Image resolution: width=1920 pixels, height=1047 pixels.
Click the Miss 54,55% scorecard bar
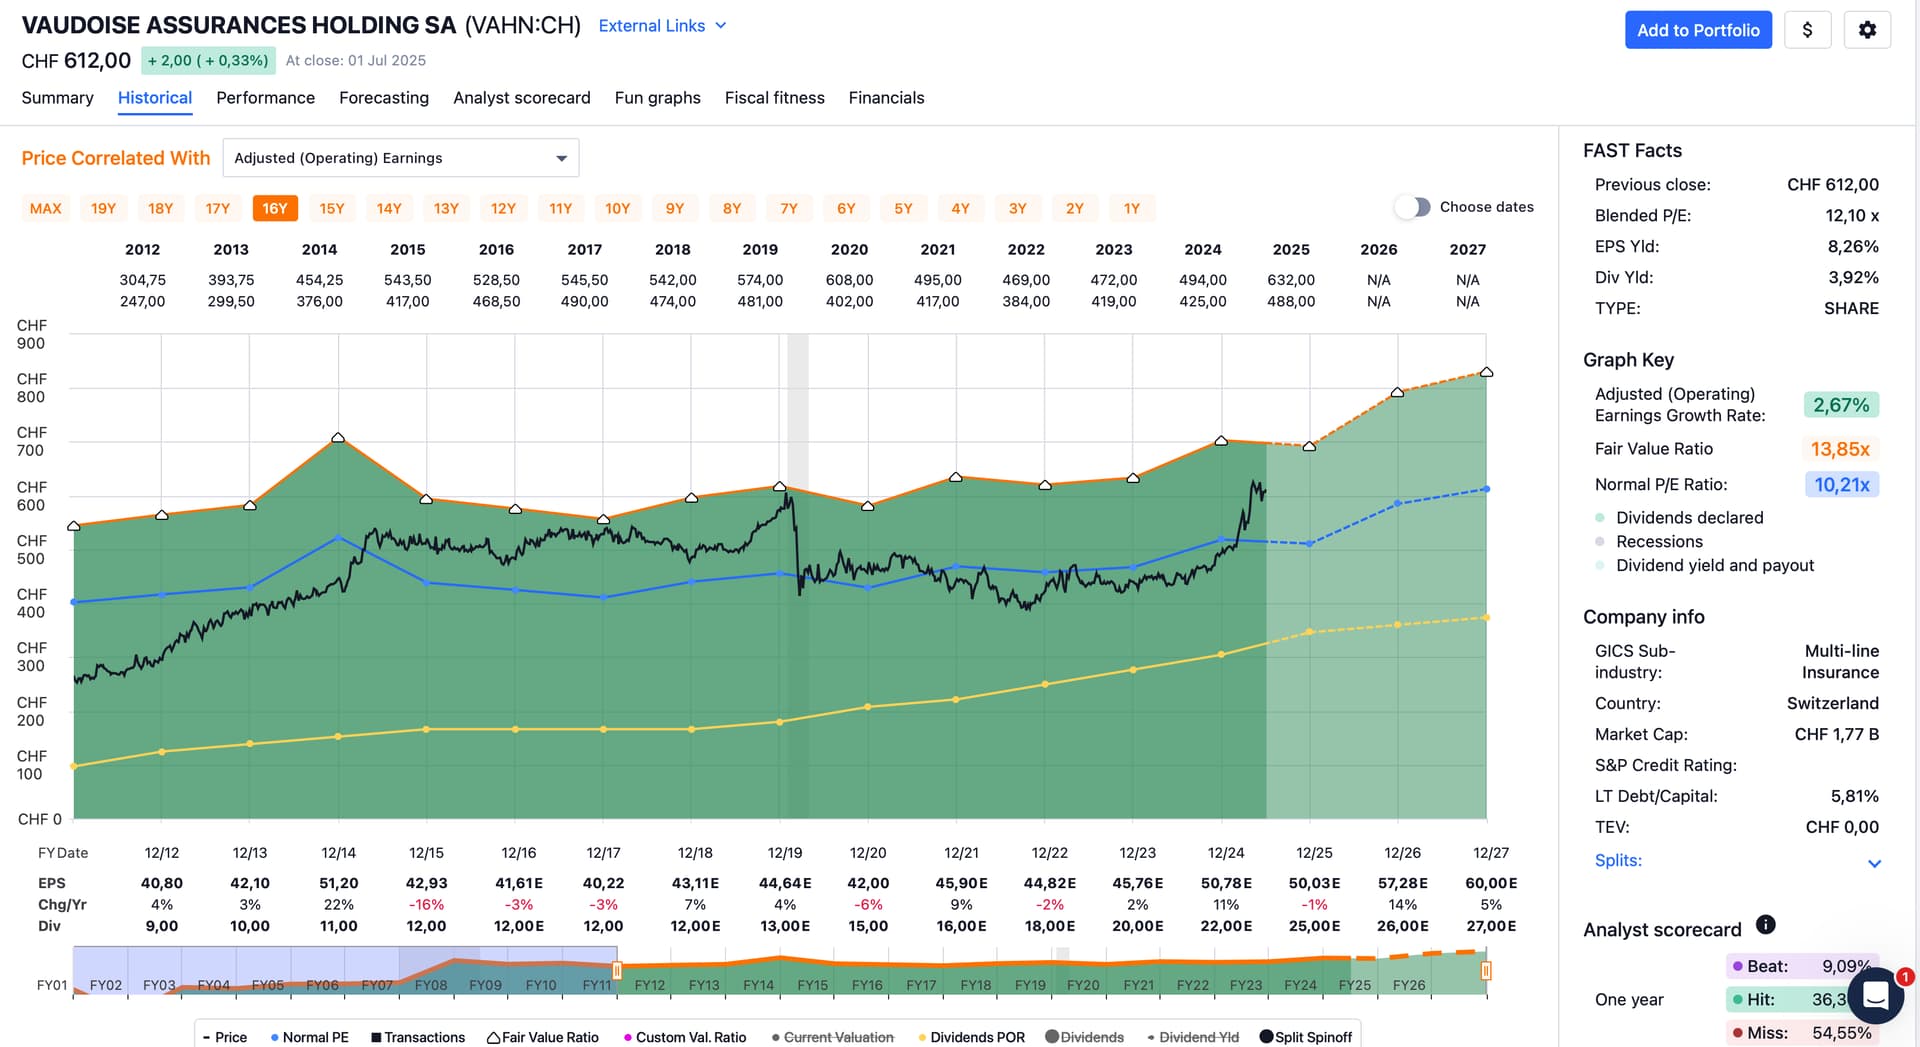[x=1803, y=1033]
